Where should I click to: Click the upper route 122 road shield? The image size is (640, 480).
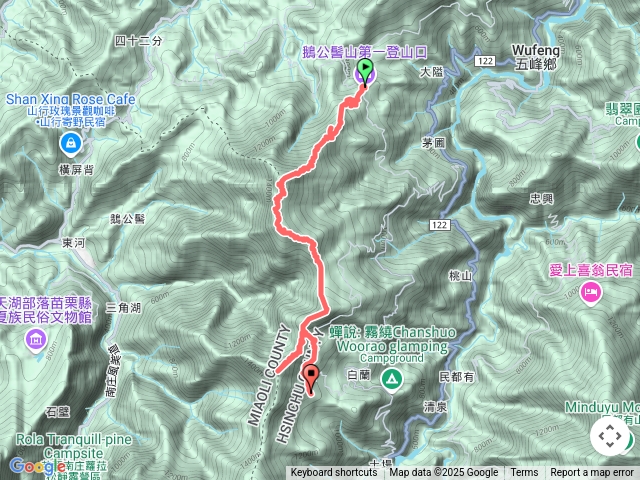[485, 61]
